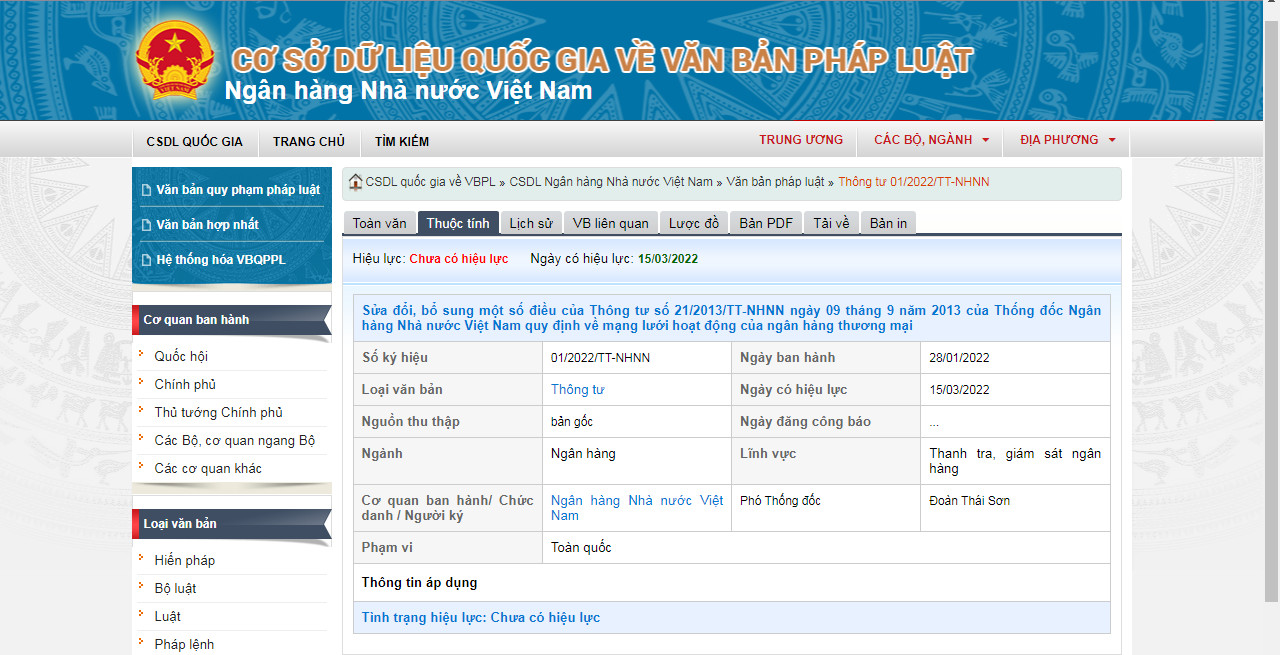Click the Thông tư link in table
This screenshot has height=655, width=1280.
(x=577, y=390)
